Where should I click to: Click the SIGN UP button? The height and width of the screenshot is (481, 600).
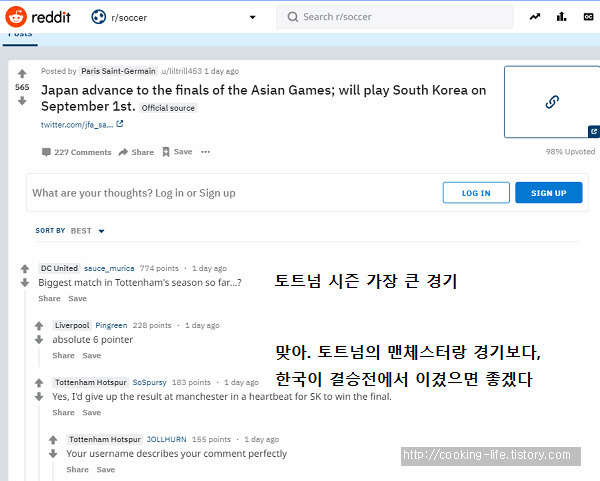click(x=549, y=192)
